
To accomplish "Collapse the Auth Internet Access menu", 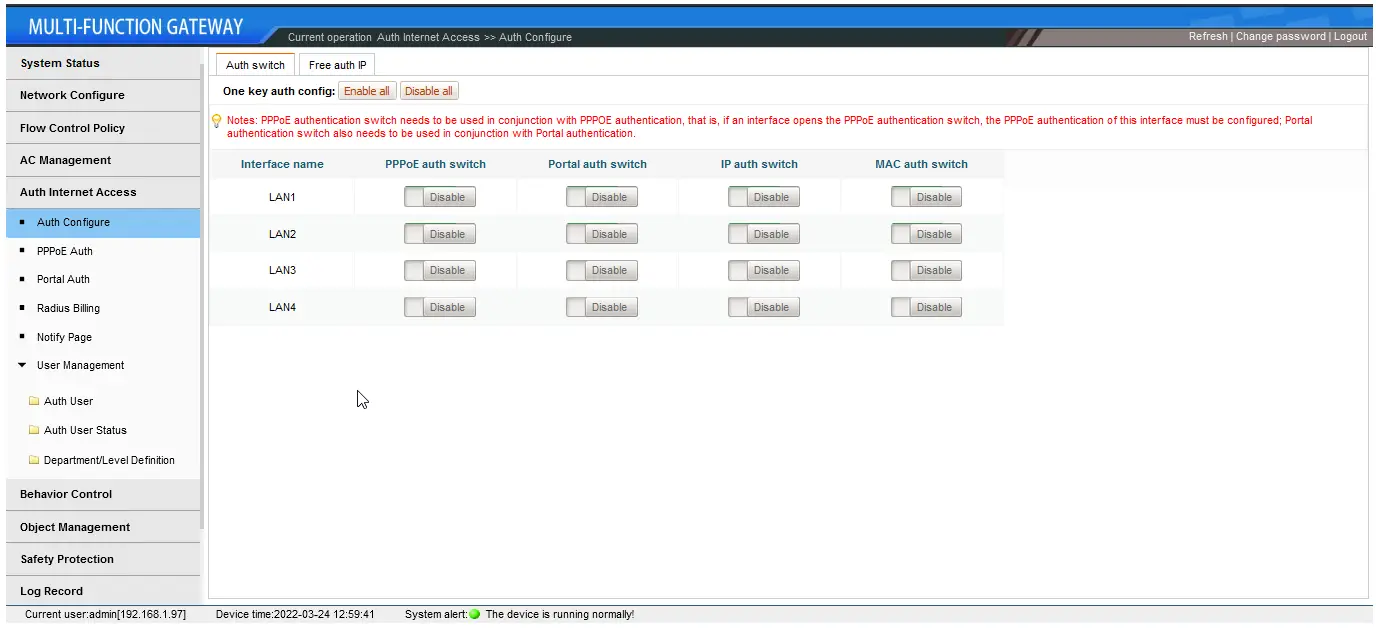I will point(102,192).
